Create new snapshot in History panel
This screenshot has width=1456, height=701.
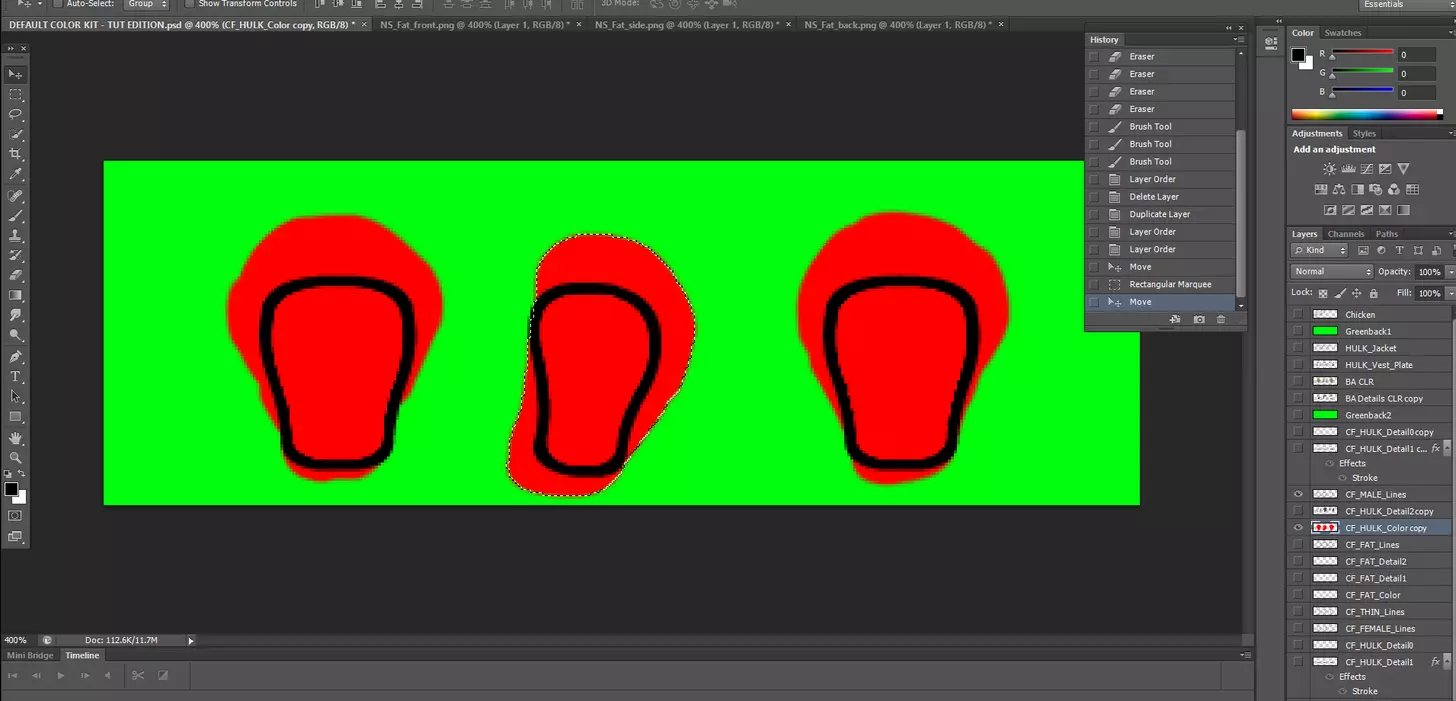pyautogui.click(x=1199, y=319)
